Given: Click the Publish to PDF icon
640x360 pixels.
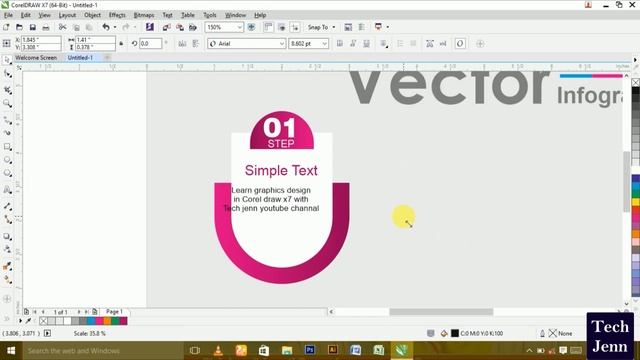Looking at the screenshot, I should 193,27.
